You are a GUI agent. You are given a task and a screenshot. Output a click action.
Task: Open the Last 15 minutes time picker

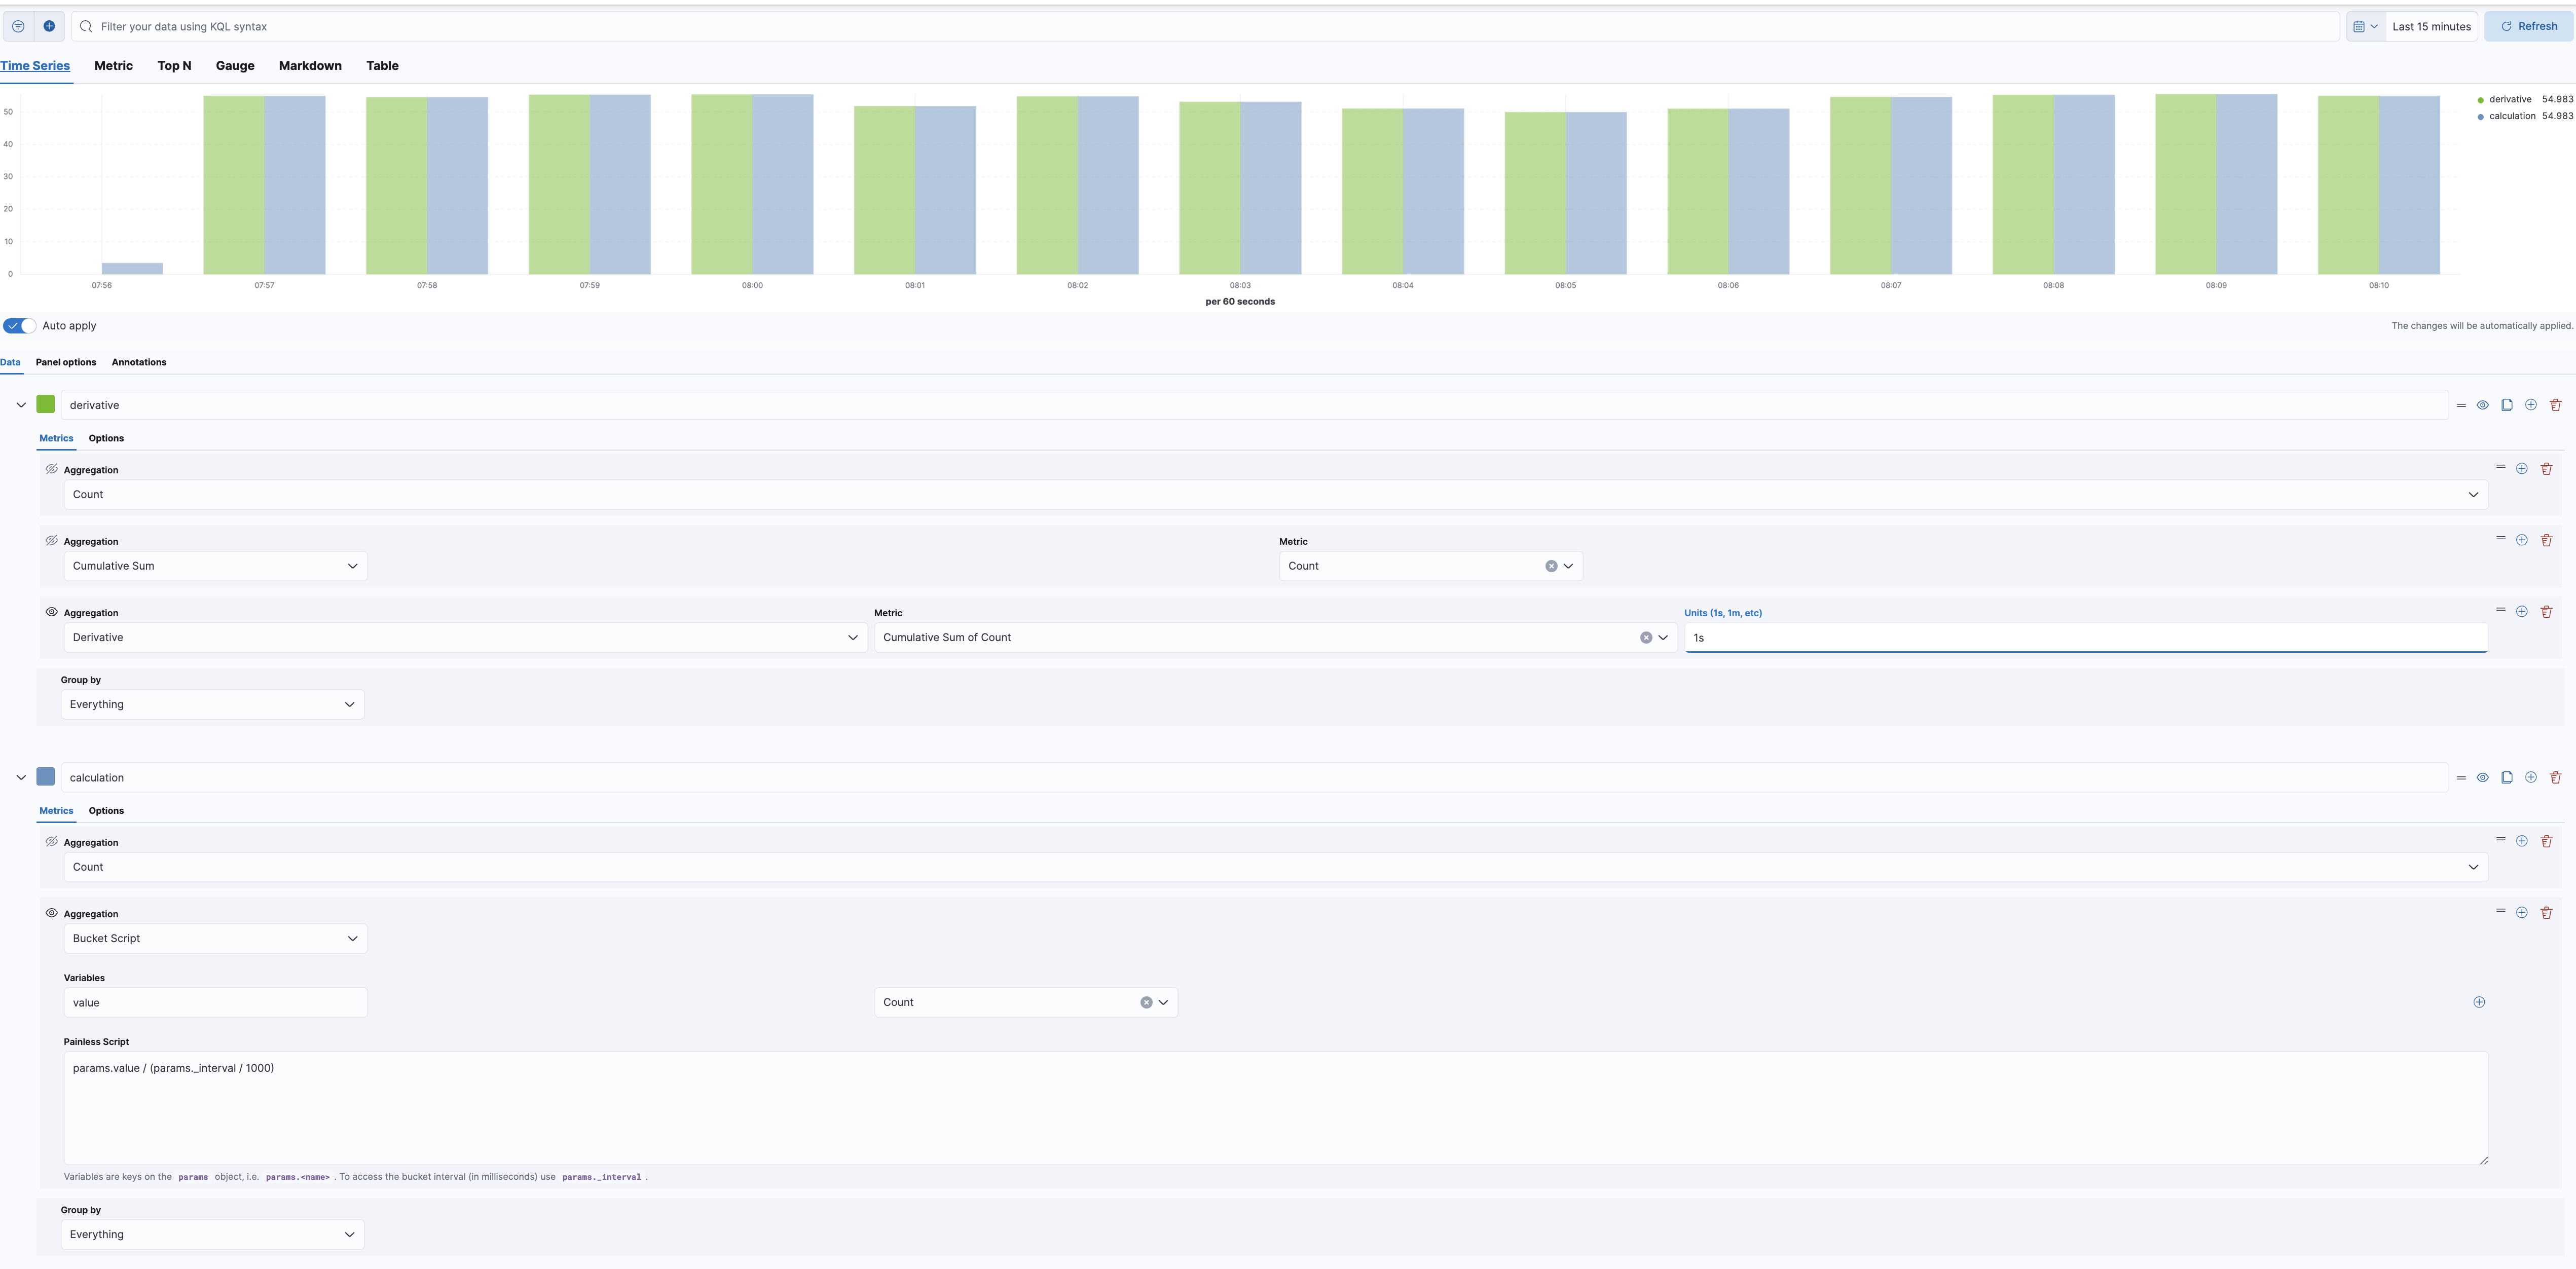pyautogui.click(x=2432, y=26)
